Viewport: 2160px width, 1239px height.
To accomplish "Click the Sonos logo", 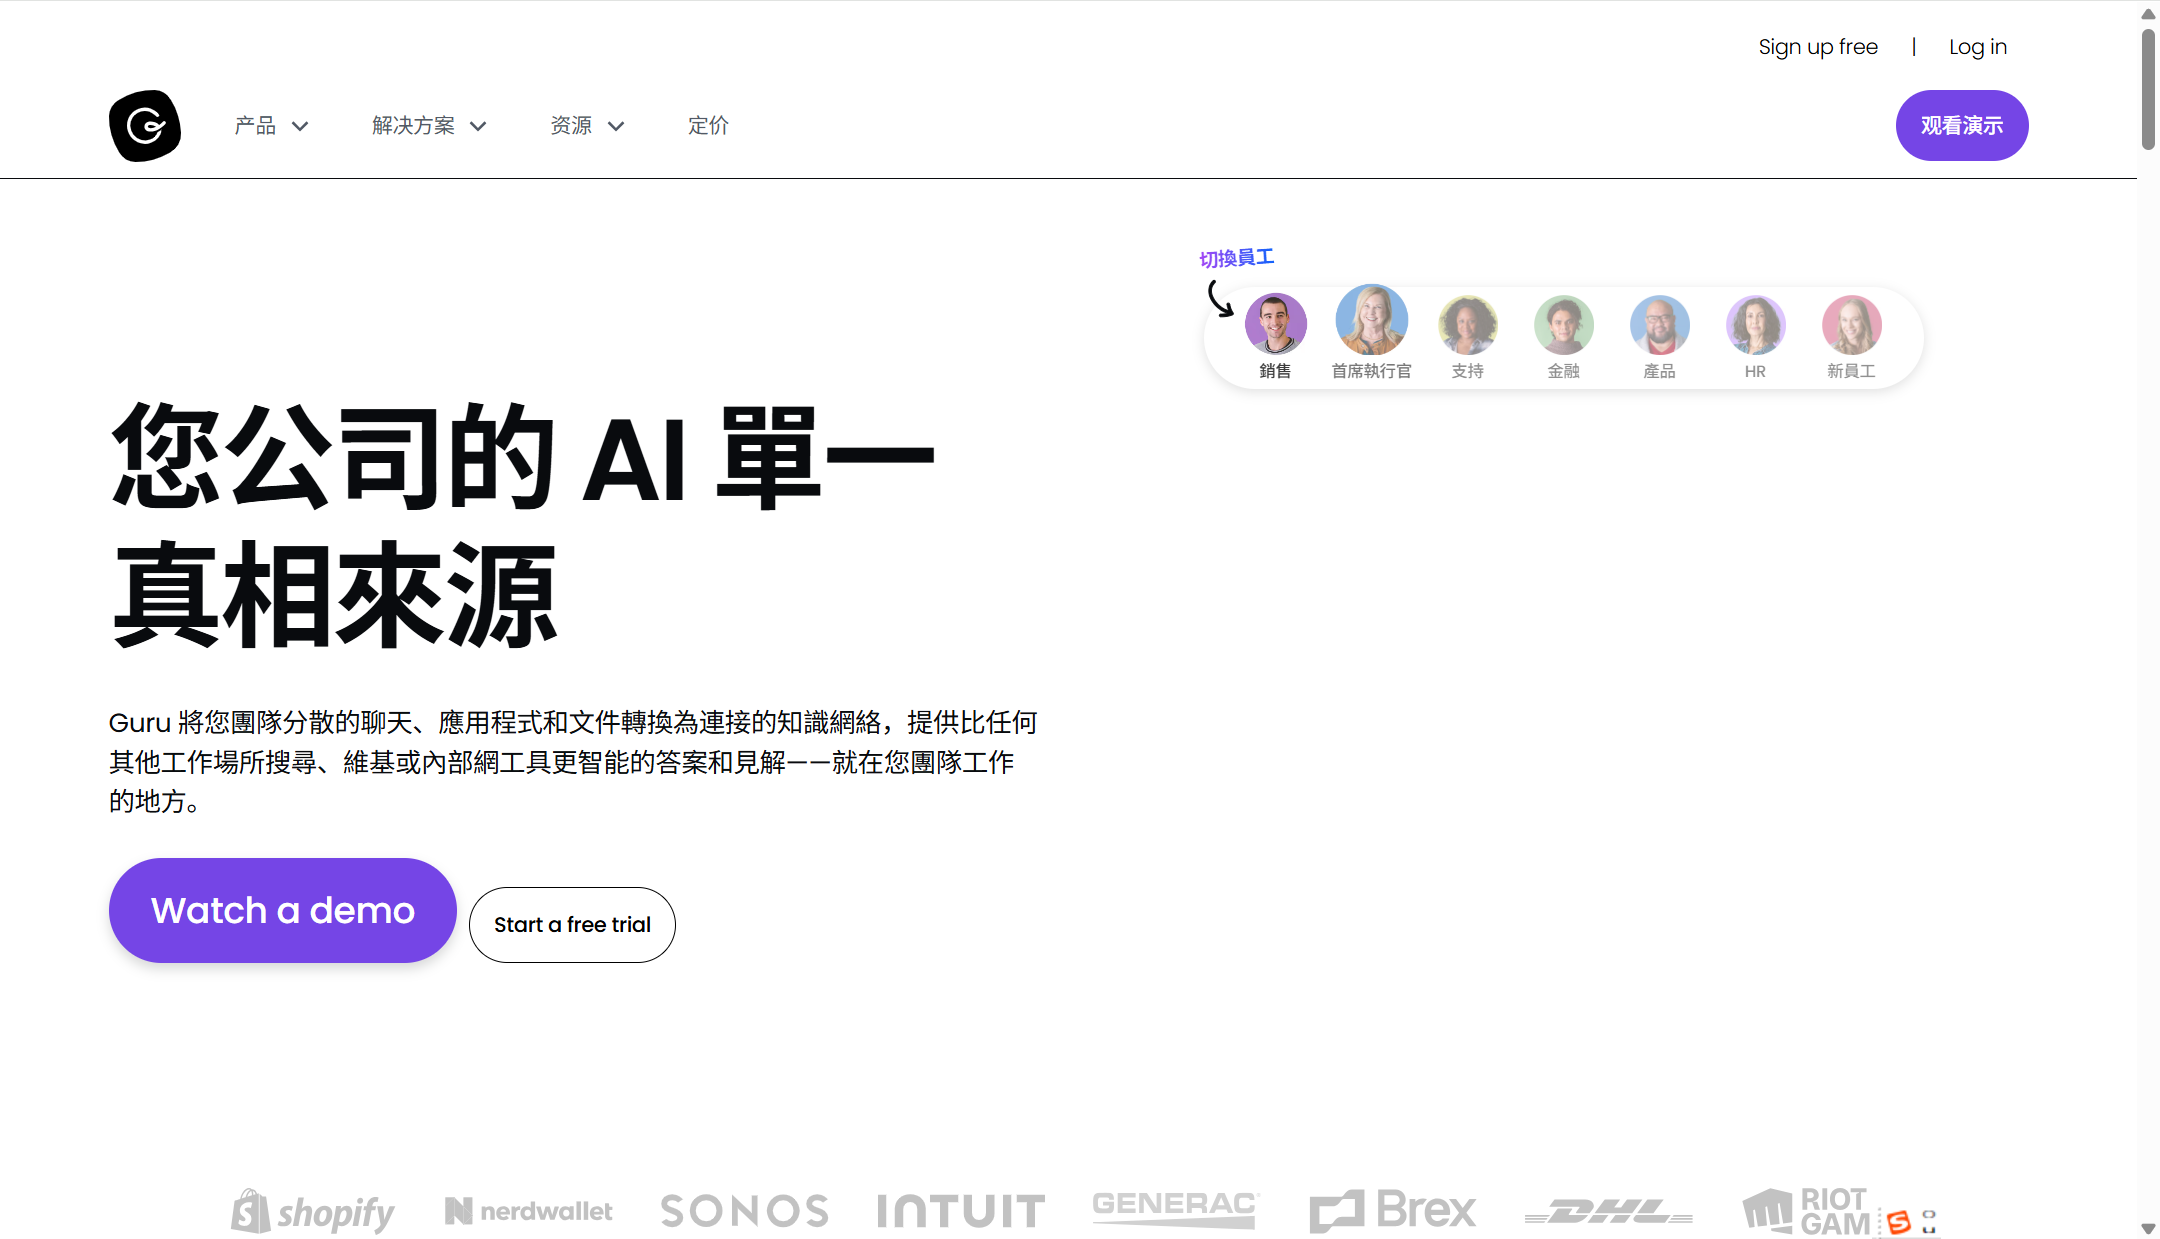I will 745,1211.
